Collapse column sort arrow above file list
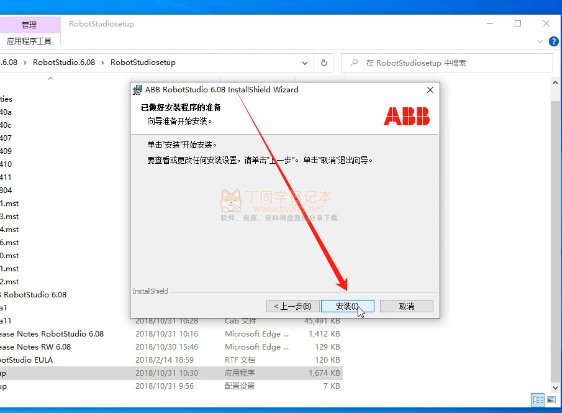Screen dimensions: 562x413 click(x=51, y=78)
